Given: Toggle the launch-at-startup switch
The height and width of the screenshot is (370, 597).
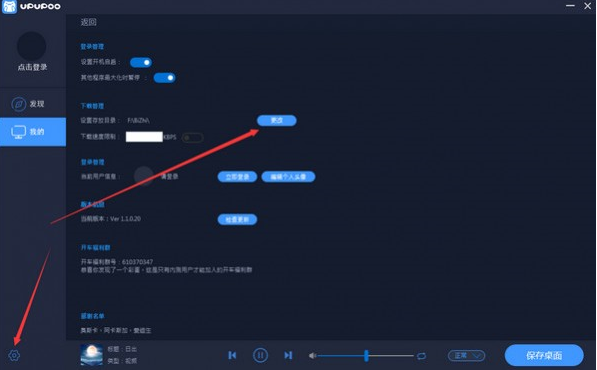Looking at the screenshot, I should pos(141,62).
